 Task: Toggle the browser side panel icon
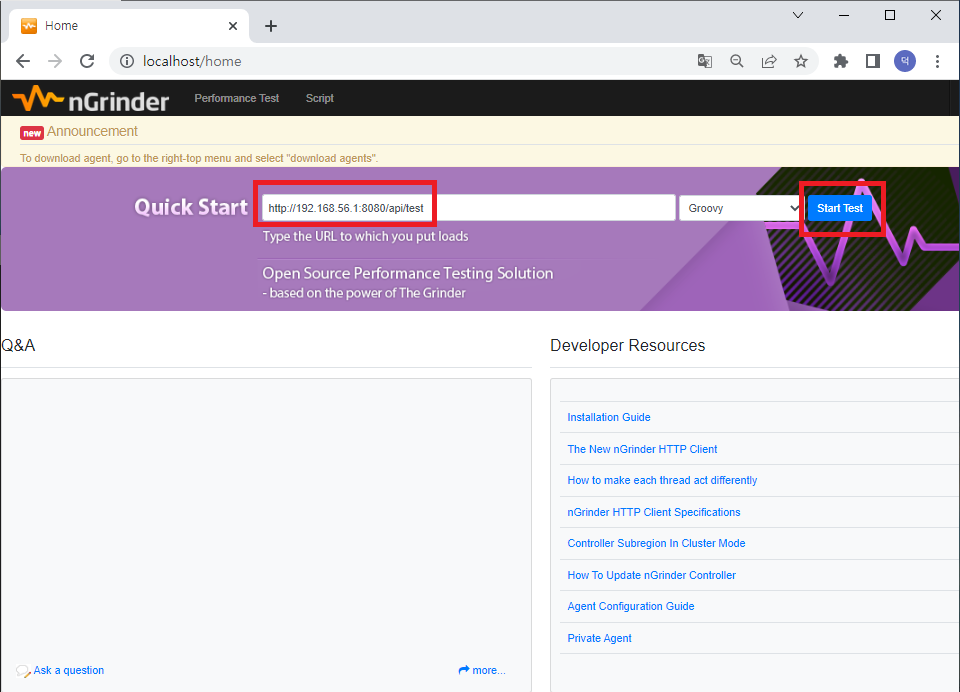[x=873, y=61]
